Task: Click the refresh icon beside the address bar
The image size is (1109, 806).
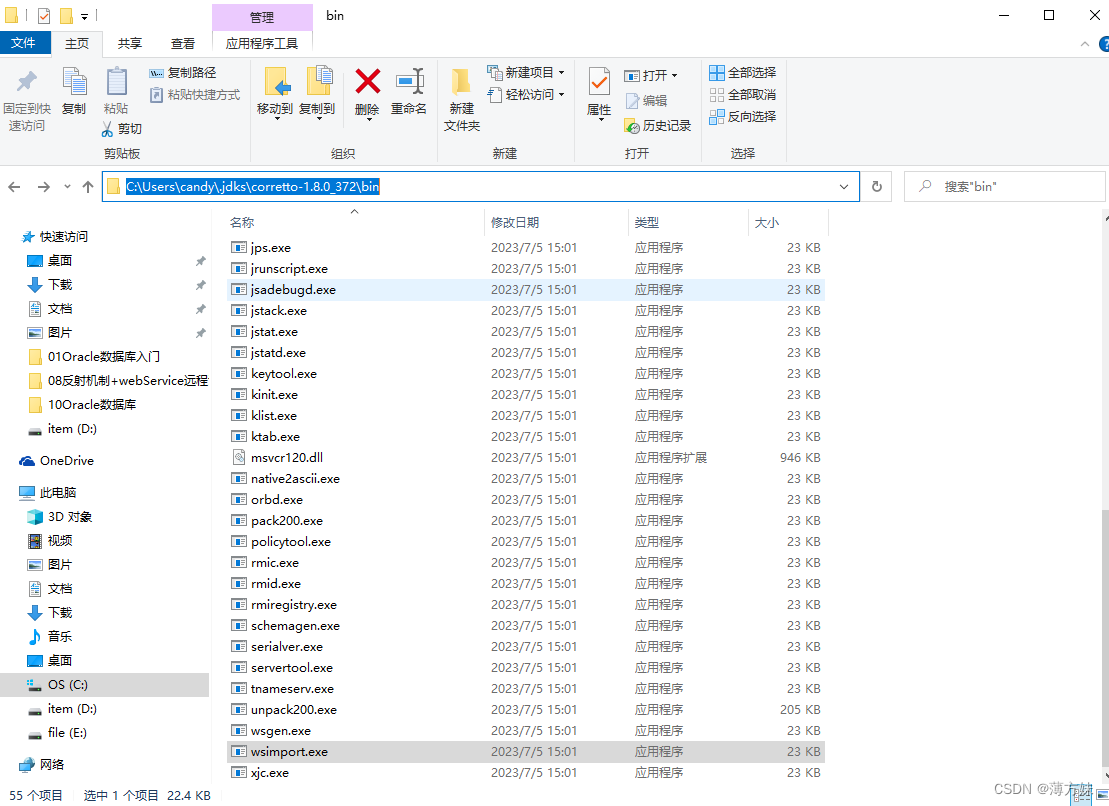Action: point(876,186)
